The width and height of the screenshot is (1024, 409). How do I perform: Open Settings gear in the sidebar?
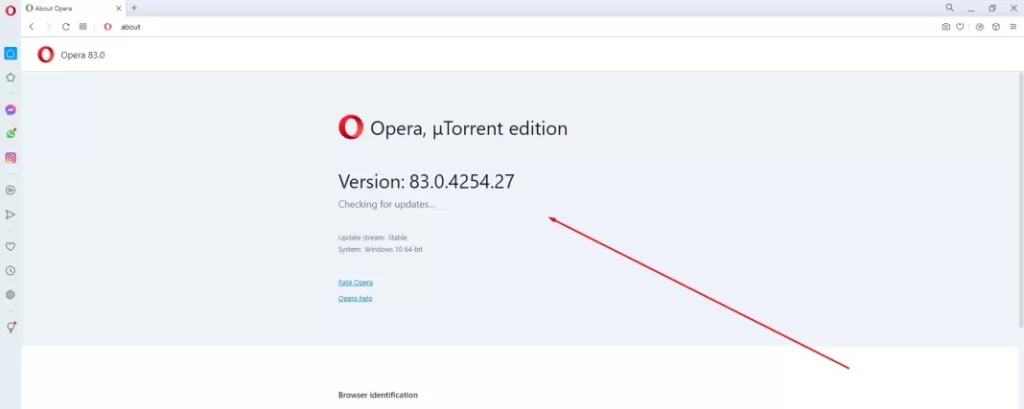click(10, 295)
